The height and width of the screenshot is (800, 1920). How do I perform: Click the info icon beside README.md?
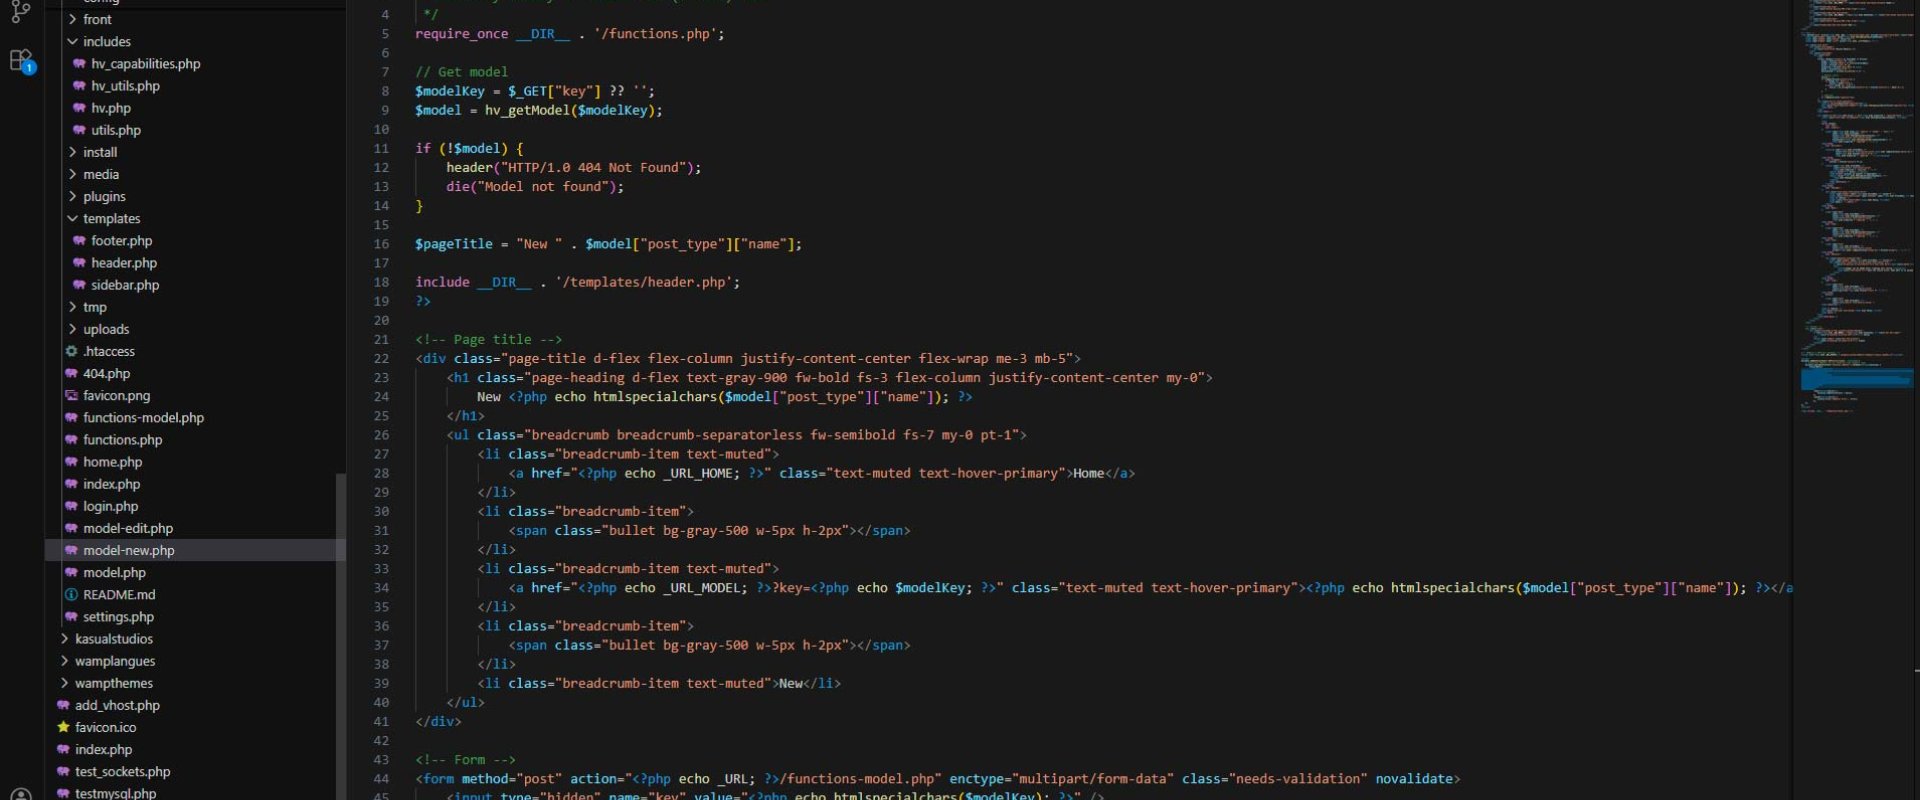click(x=71, y=594)
